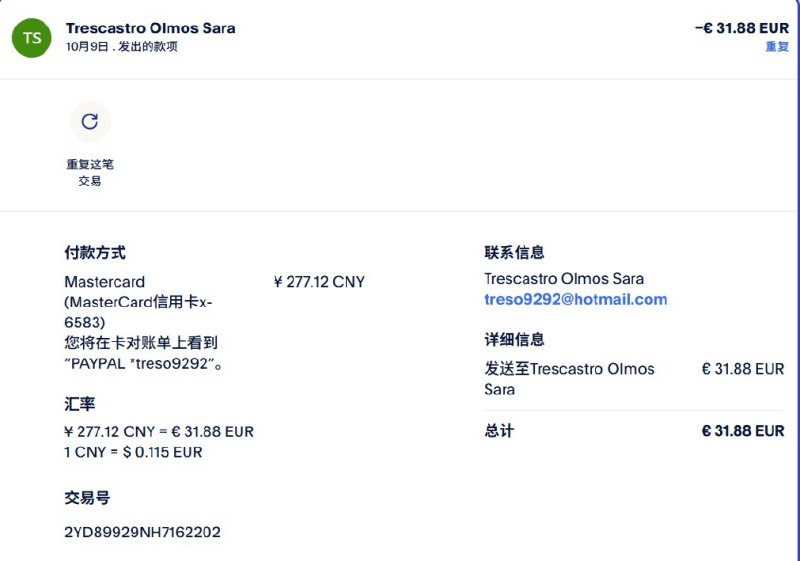The width and height of the screenshot is (800, 561).
Task: Click the 汇率 section heading
Action: 80,404
